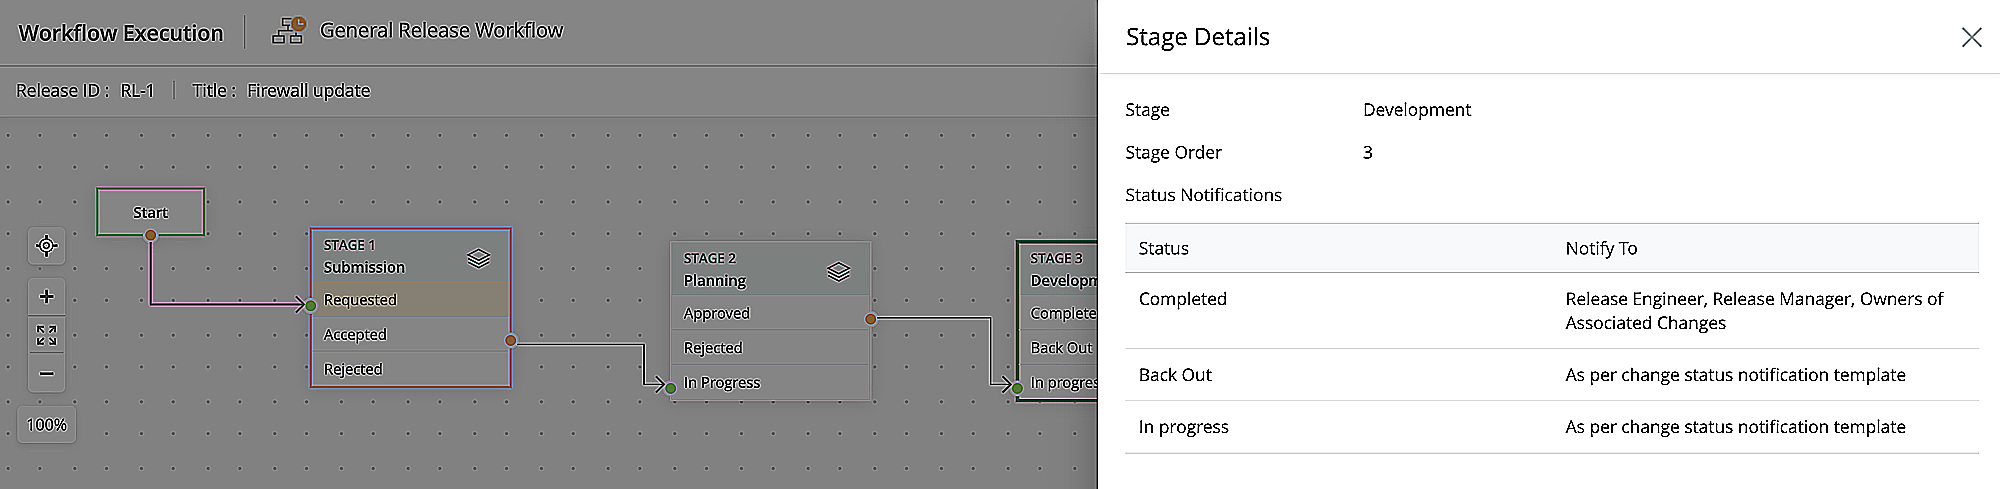Viewport: 2000px width, 489px height.
Task: Zoom in with the plus icon
Action: [x=46, y=297]
